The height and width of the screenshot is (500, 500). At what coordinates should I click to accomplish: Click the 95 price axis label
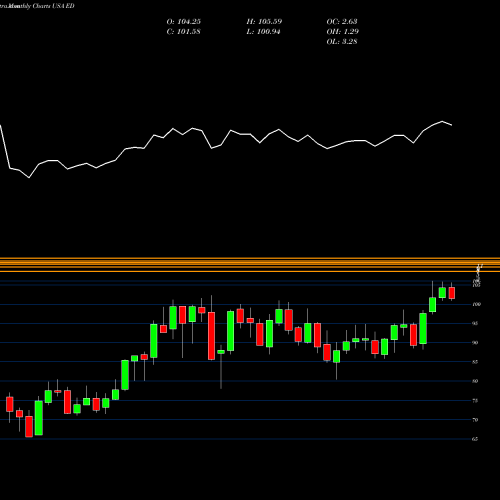point(475,323)
